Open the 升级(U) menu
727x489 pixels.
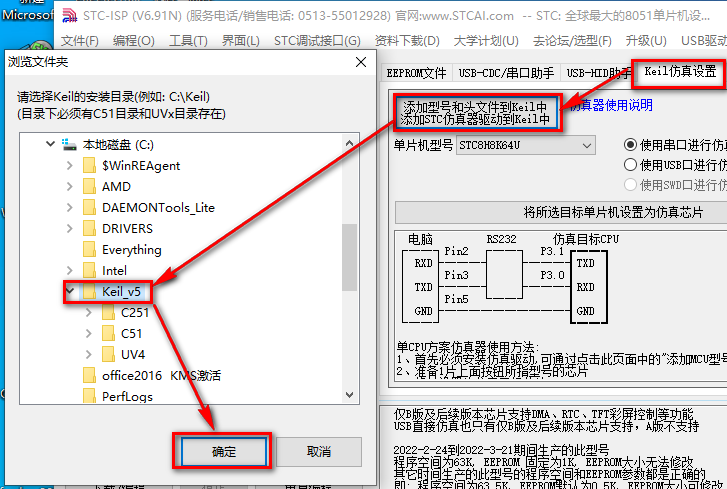click(646, 41)
